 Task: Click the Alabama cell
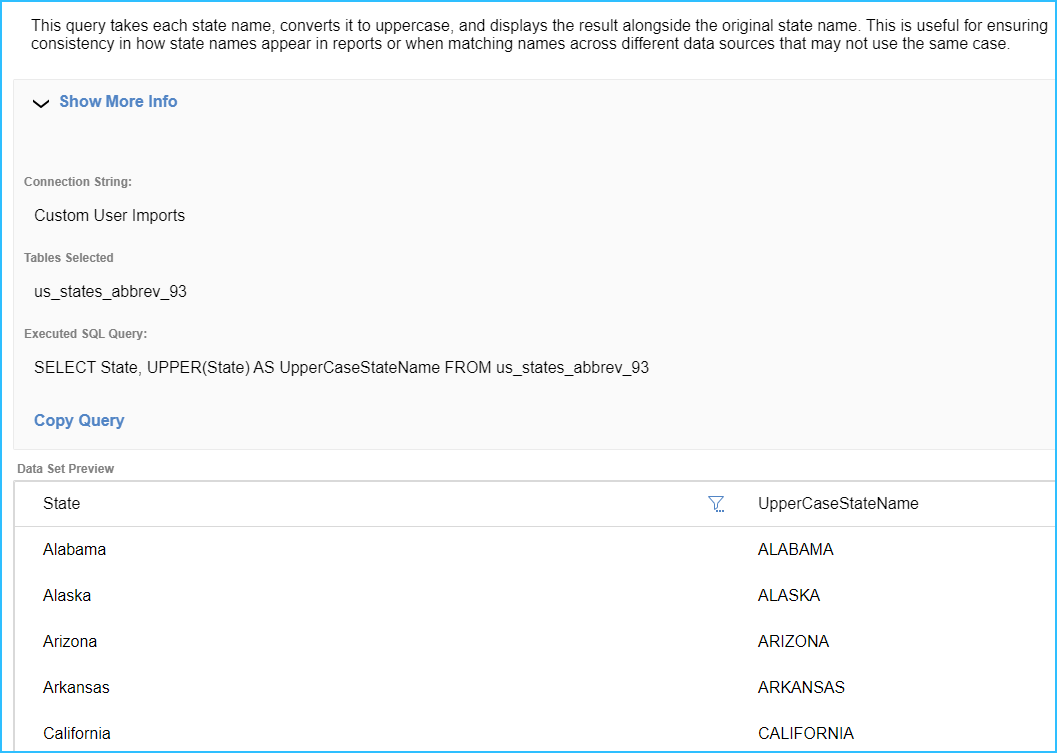tap(74, 549)
